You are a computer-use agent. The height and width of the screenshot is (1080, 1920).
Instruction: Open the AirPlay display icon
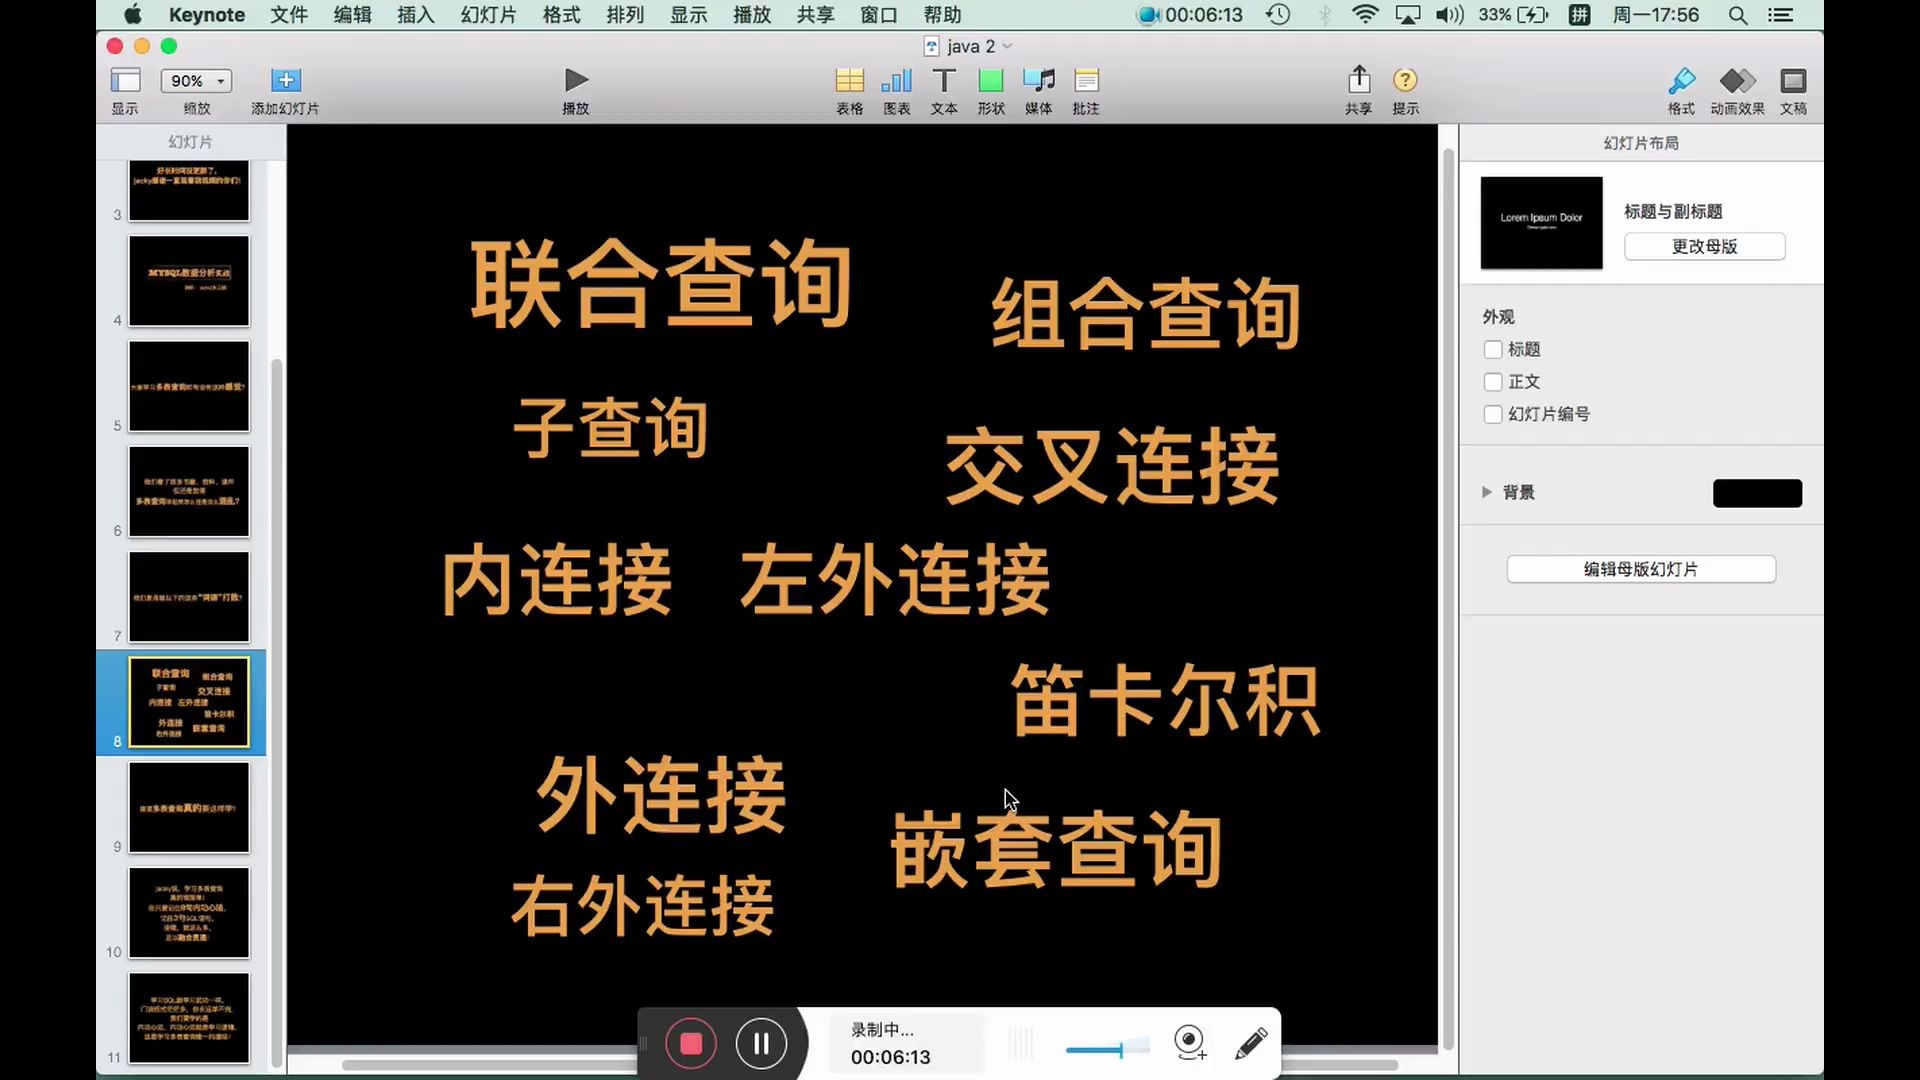pyautogui.click(x=1408, y=15)
